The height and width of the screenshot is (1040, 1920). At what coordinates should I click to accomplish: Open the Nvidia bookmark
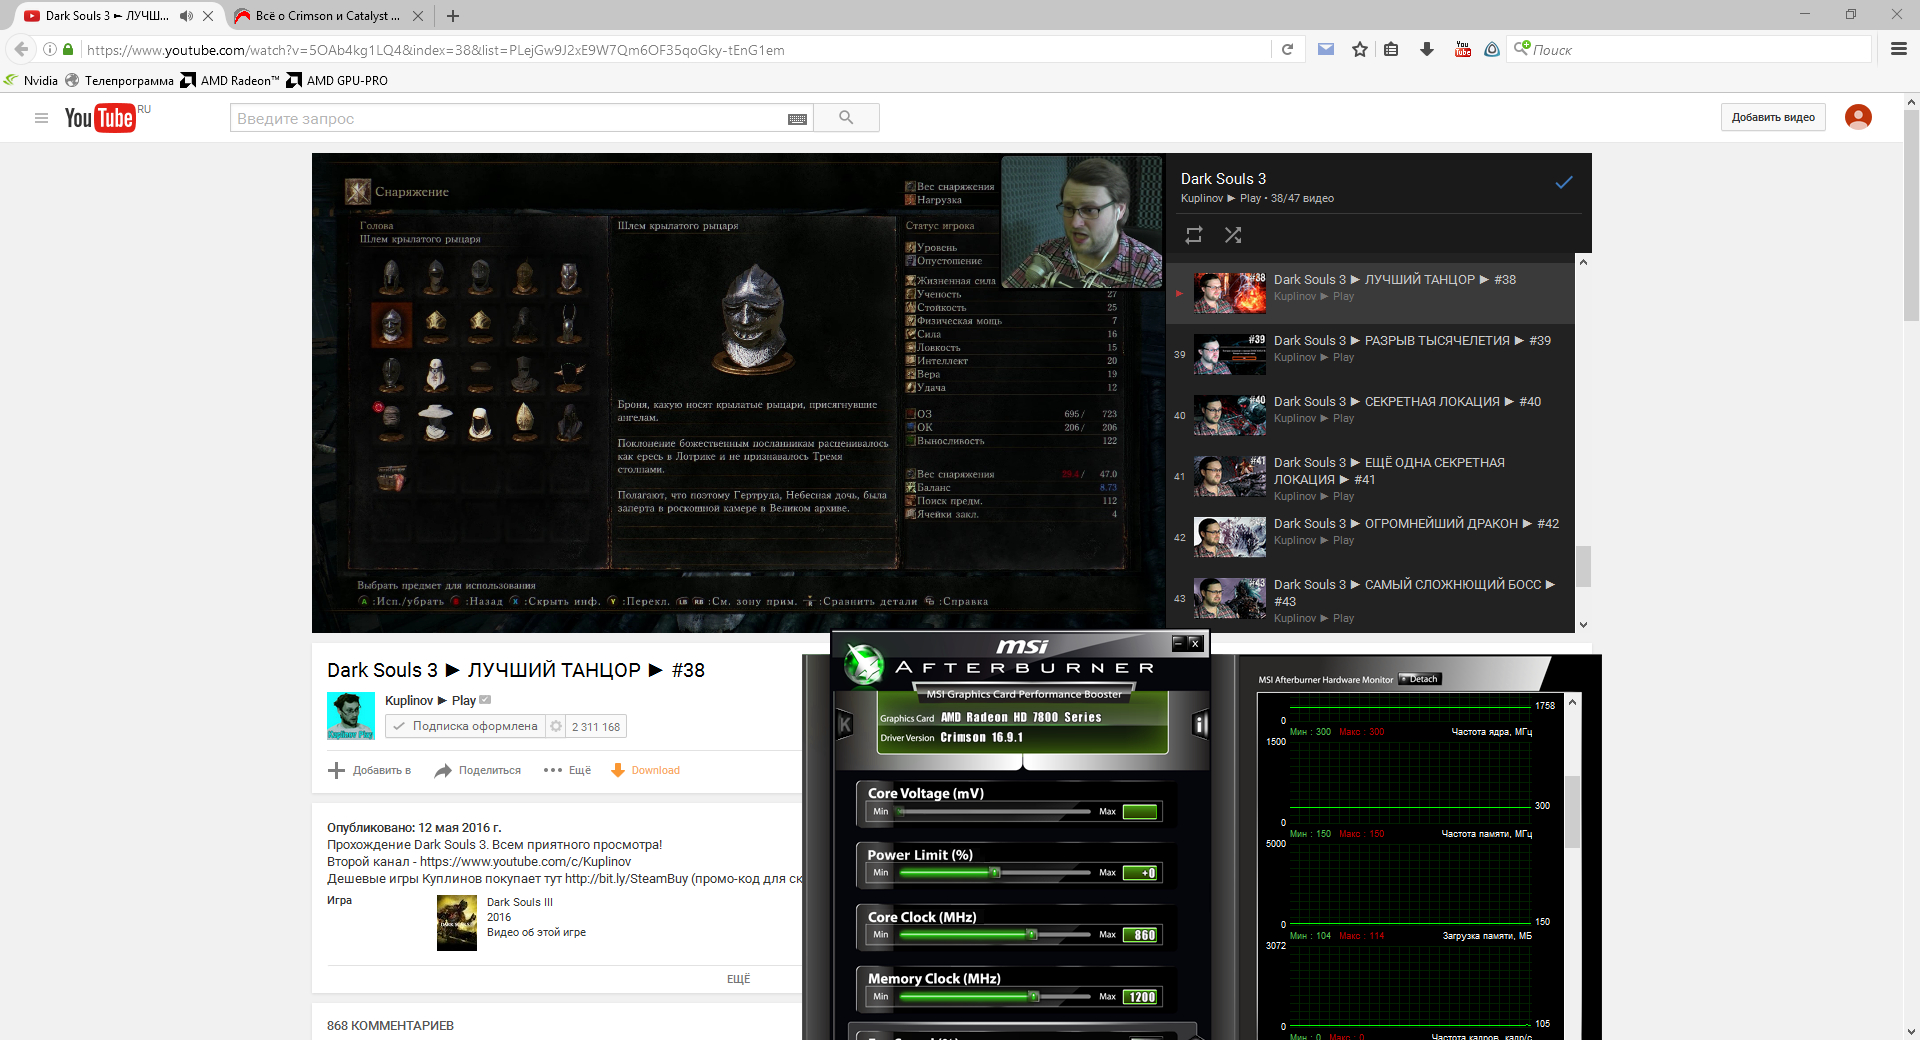coord(31,80)
